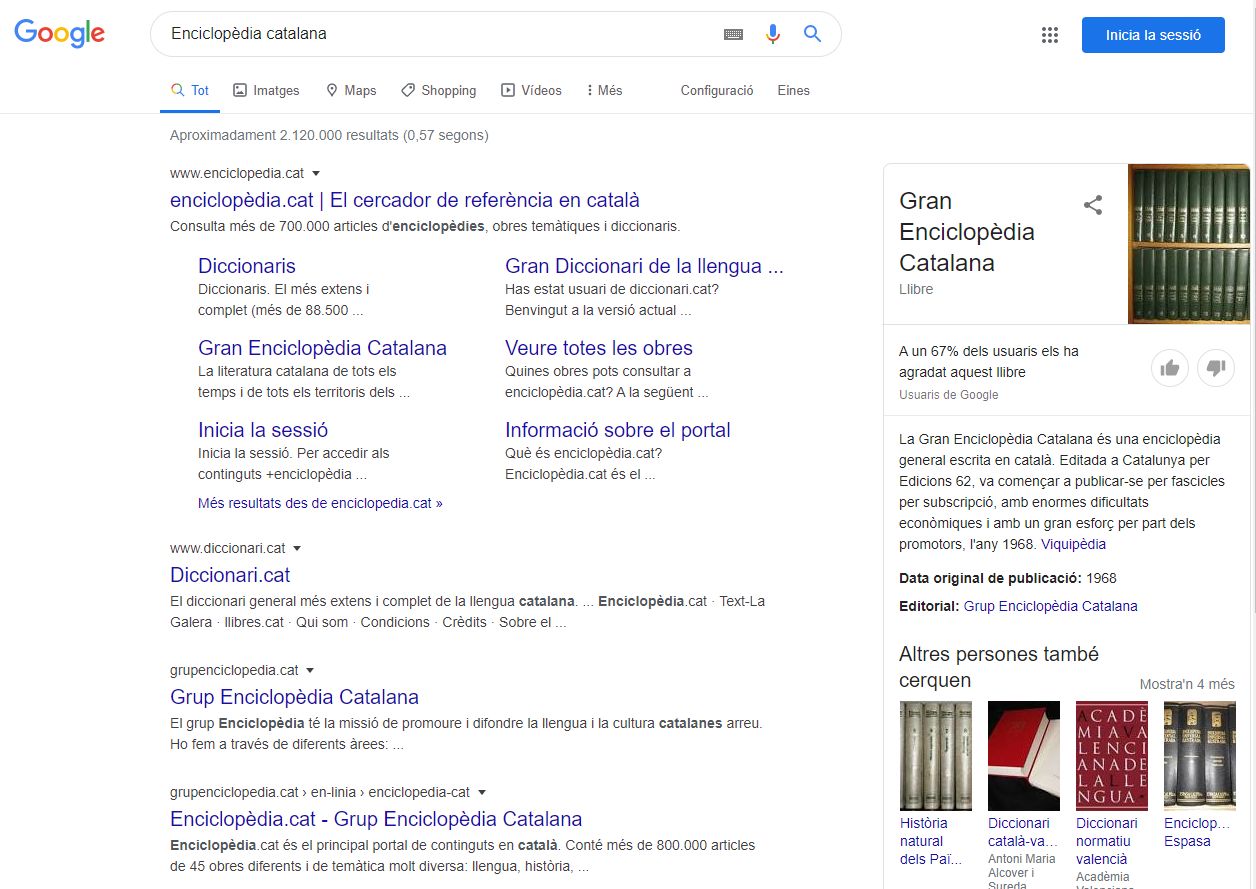Click the blue search magnifier icon
Viewport: 1256px width, 889px height.
[x=812, y=34]
